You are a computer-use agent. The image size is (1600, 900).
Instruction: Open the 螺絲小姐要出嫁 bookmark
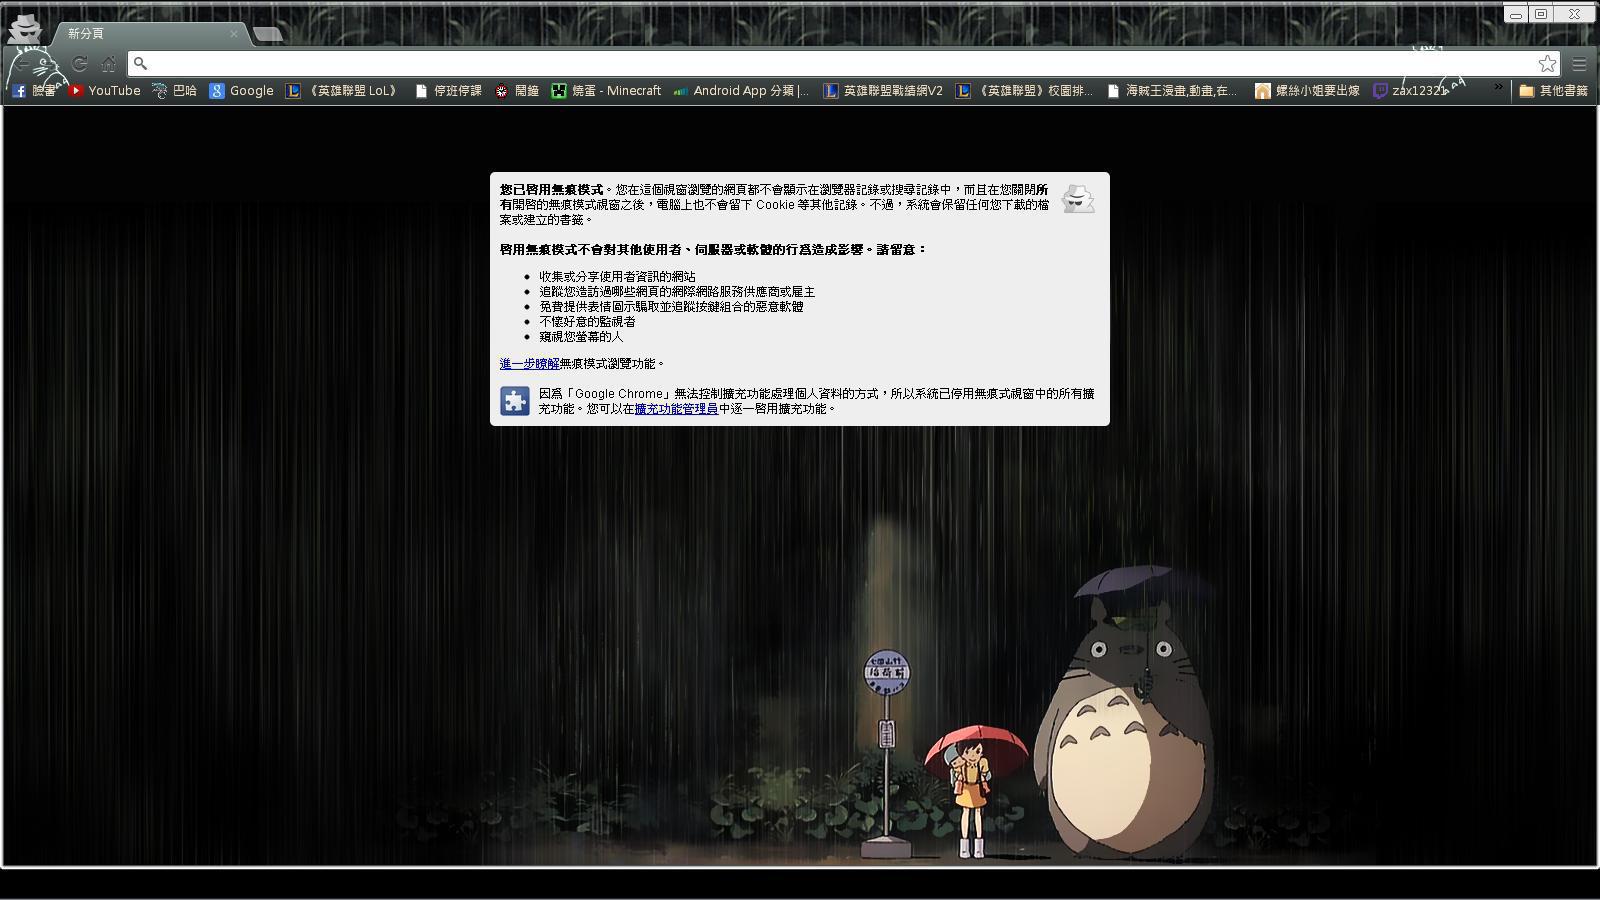coord(1307,91)
